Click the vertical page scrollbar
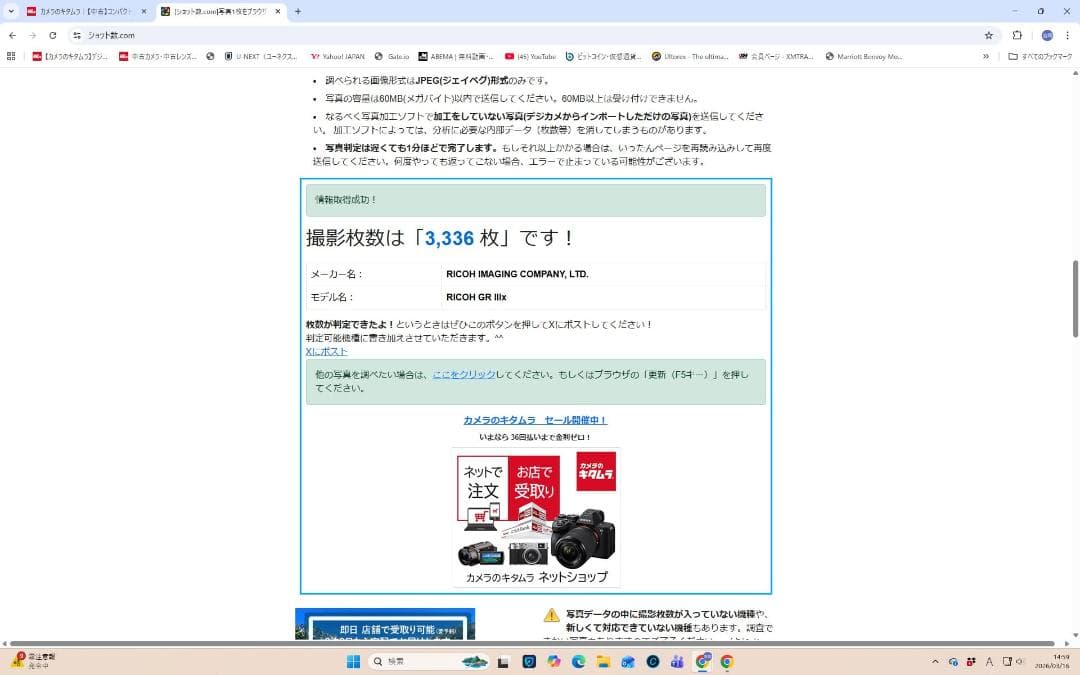 coord(1075,298)
